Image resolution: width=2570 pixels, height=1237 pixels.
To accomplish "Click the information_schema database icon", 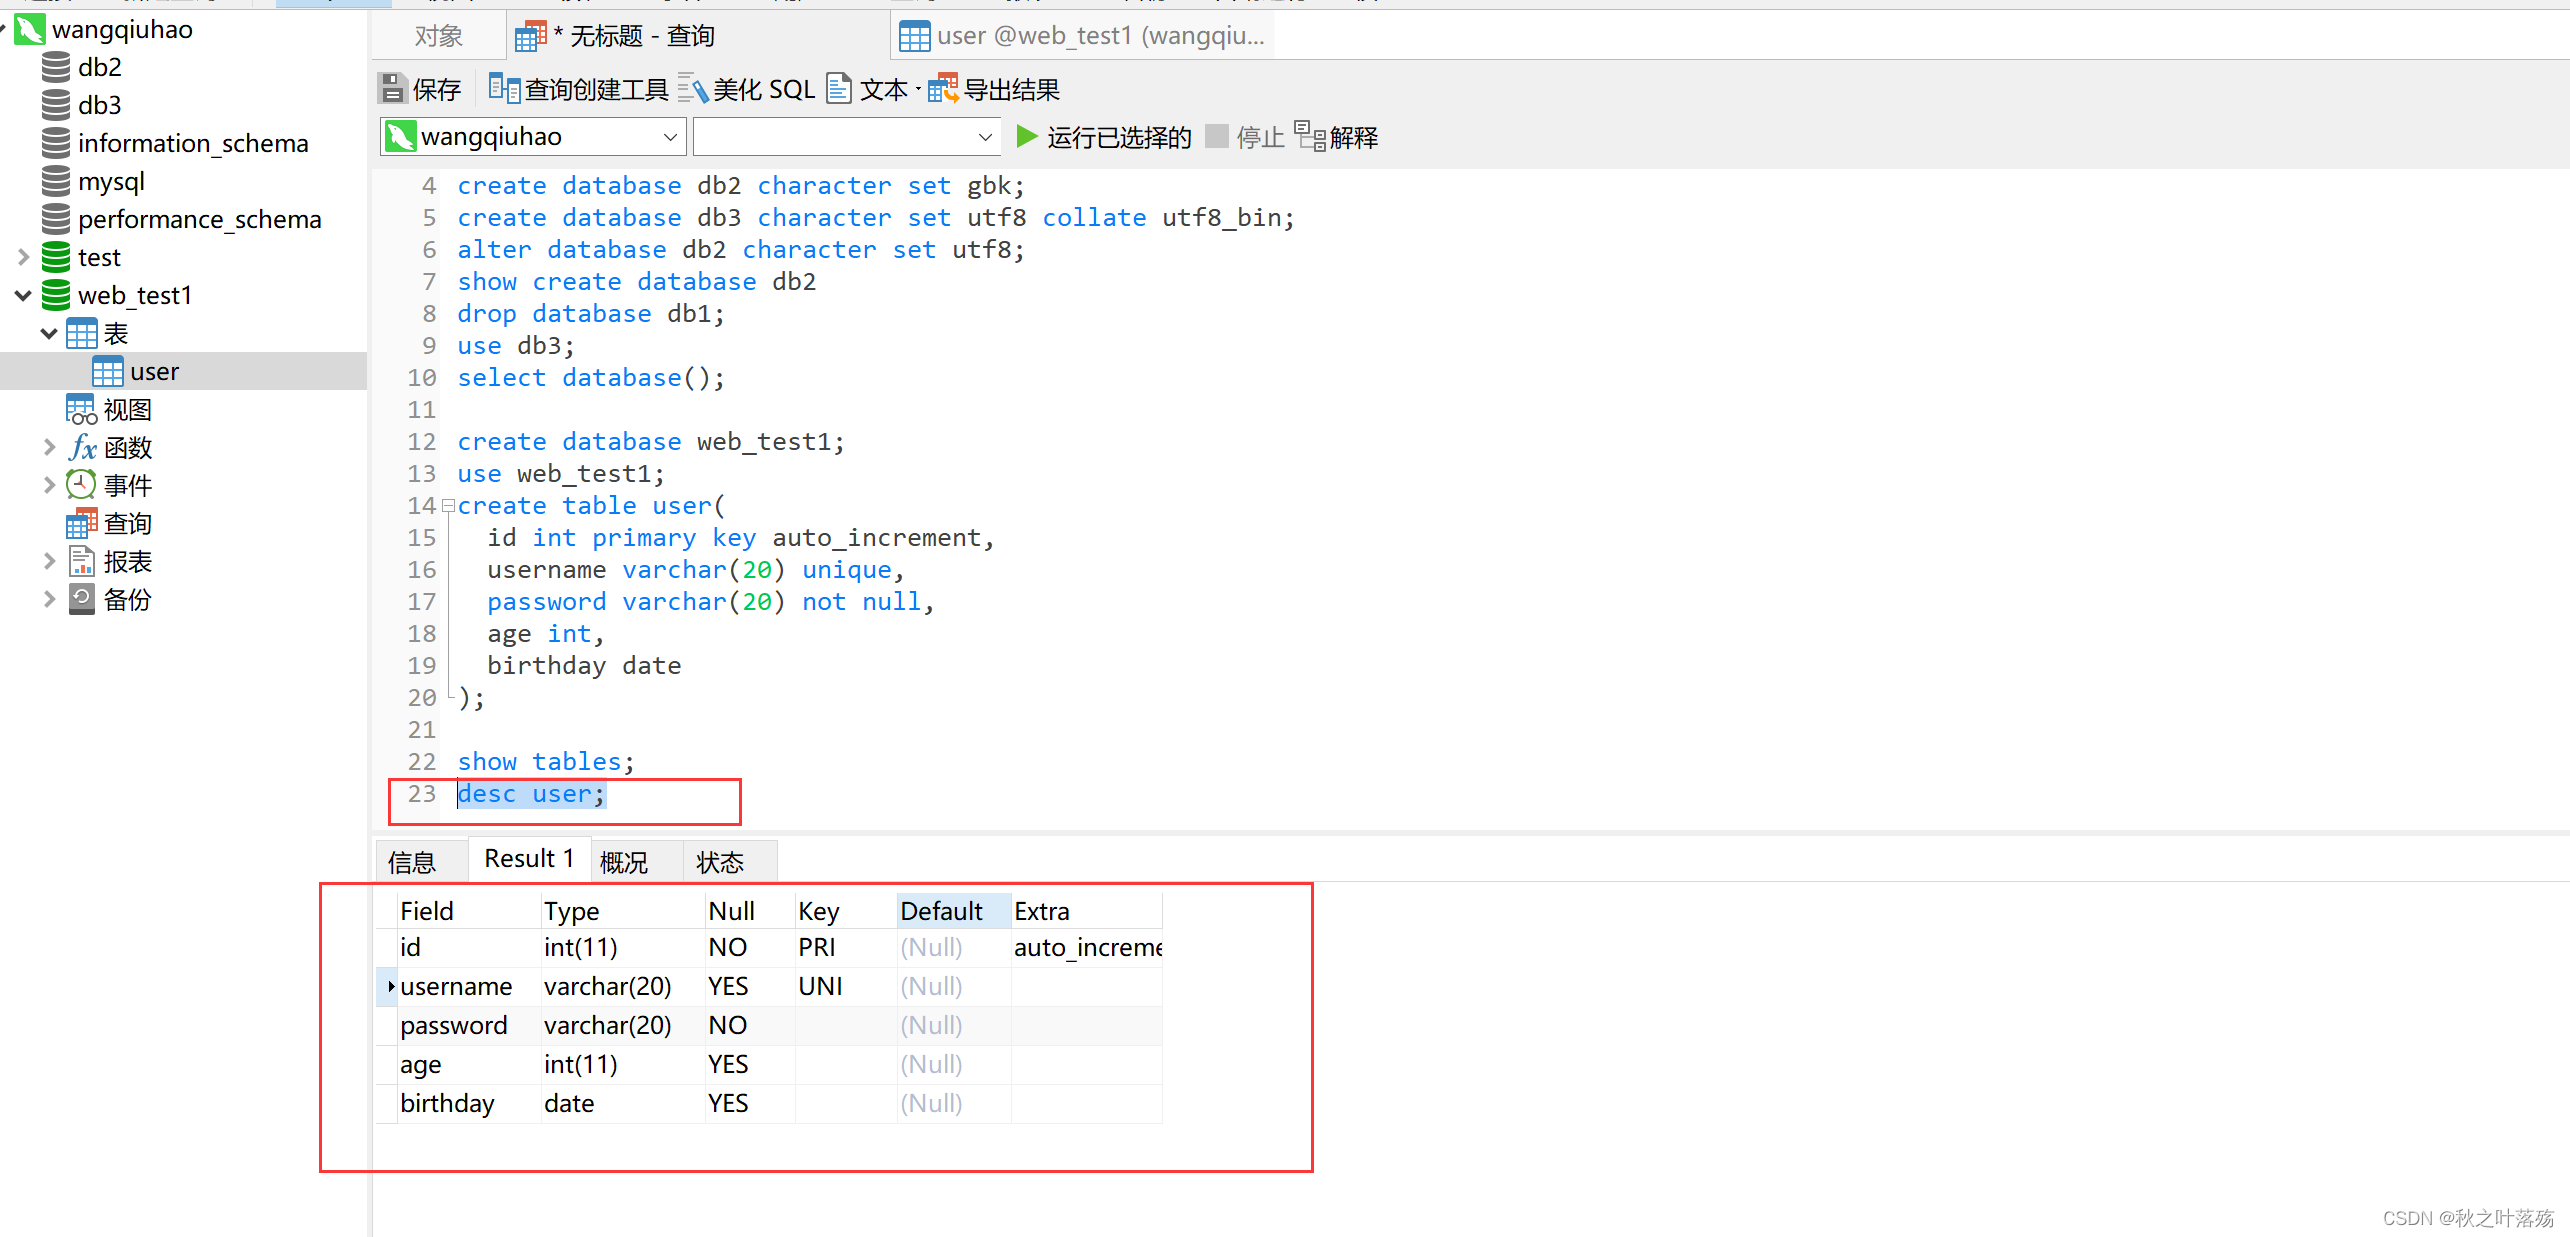I will click(56, 143).
